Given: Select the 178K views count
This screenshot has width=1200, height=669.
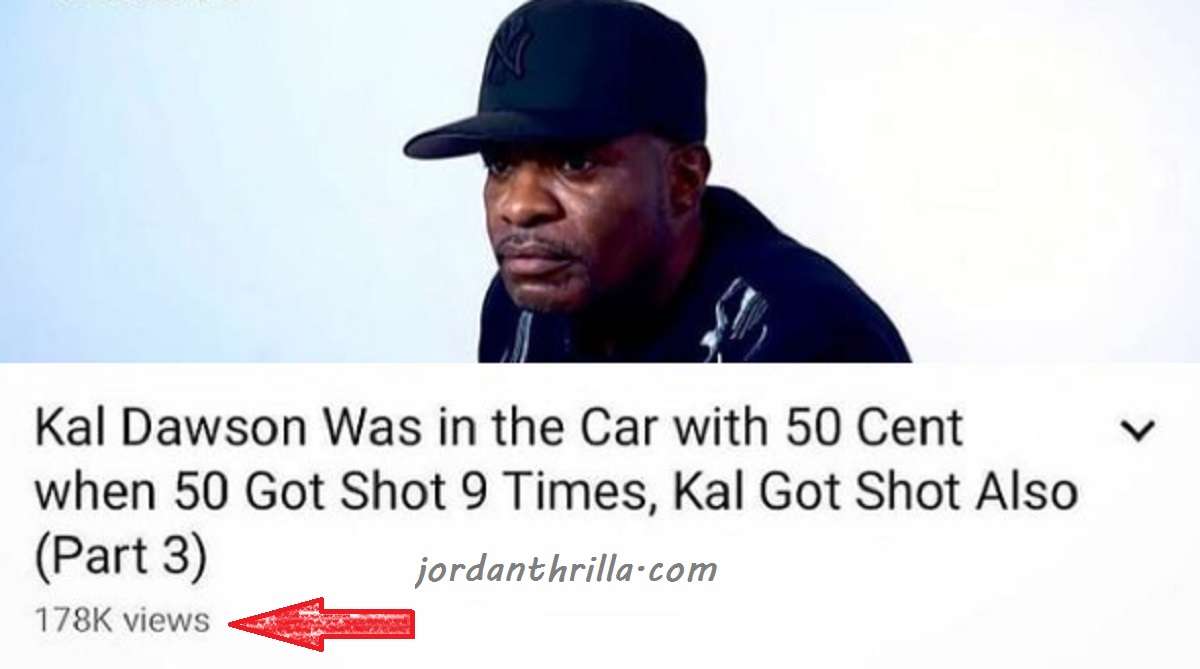Looking at the screenshot, I should click(x=122, y=620).
